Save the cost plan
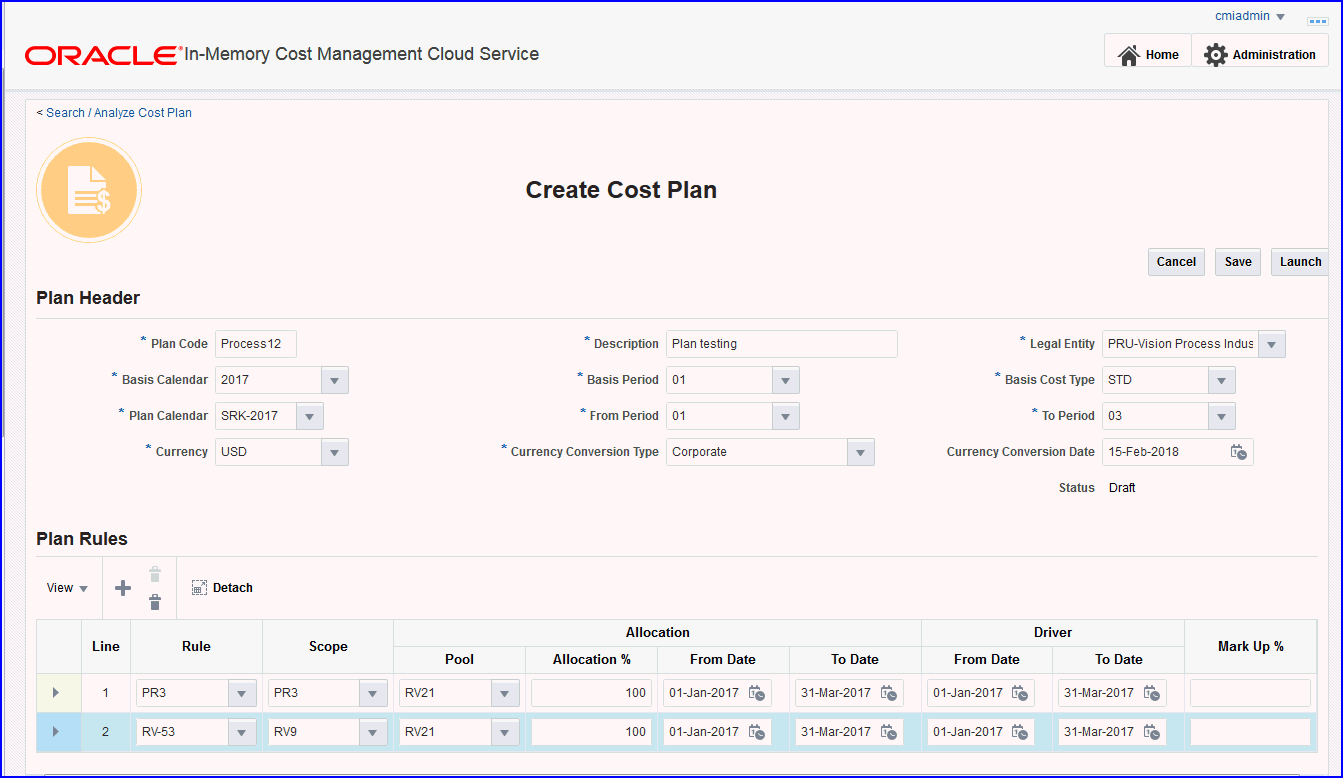This screenshot has height=778, width=1343. (x=1238, y=262)
